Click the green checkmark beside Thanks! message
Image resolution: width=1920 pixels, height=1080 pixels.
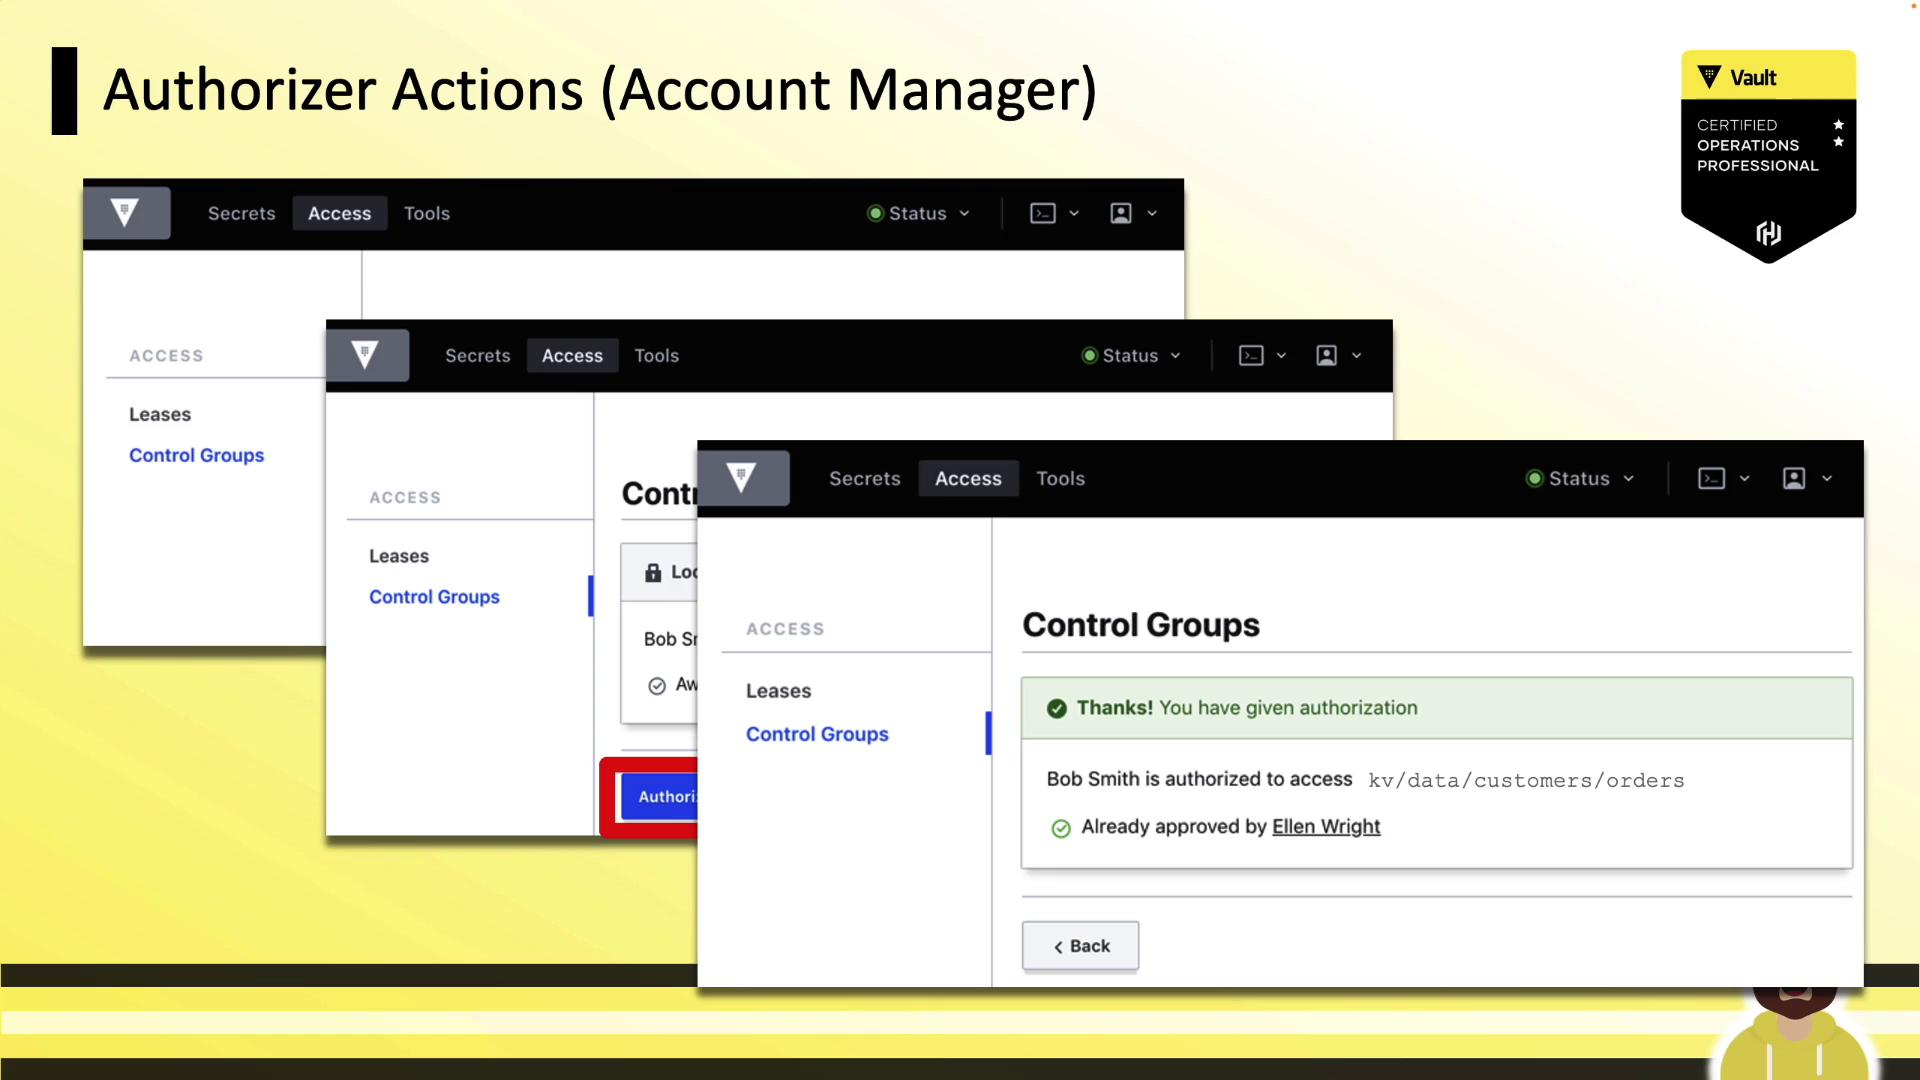[x=1056, y=709]
